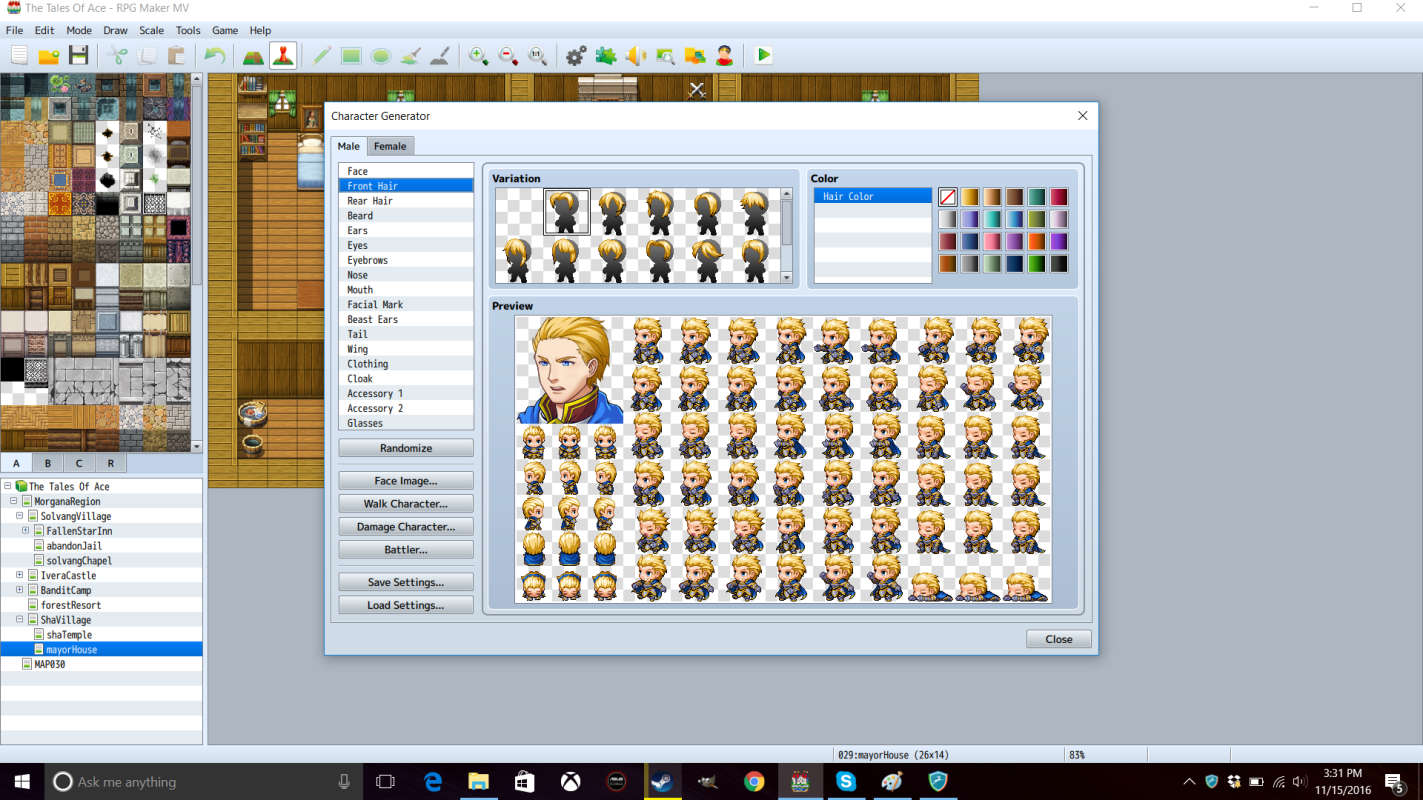Save the project with the floppy icon
Screen dimensions: 1423x800
point(78,56)
